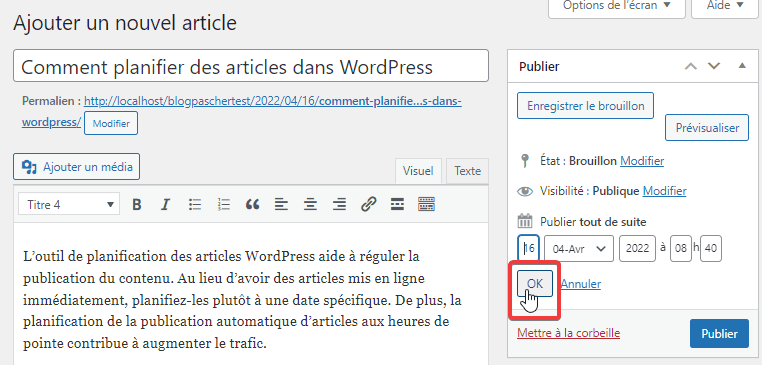This screenshot has height=365, width=762.
Task: Click Enregistrer le brouillon button
Action: [x=586, y=105]
